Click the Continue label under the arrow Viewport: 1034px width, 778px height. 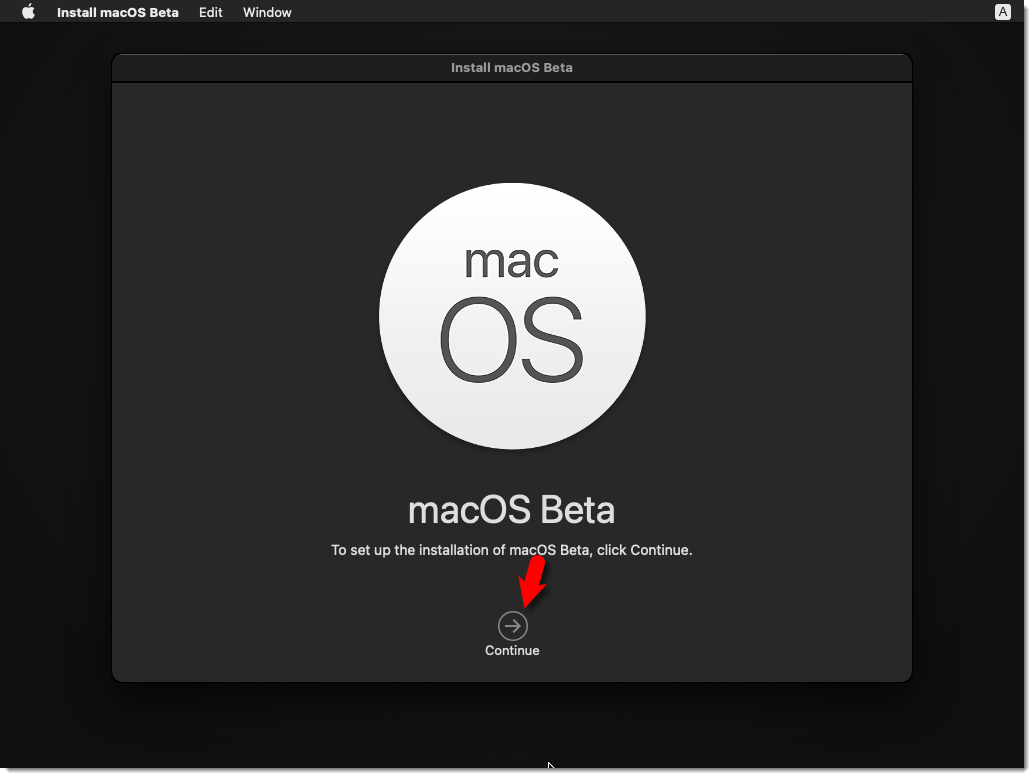[x=512, y=651]
